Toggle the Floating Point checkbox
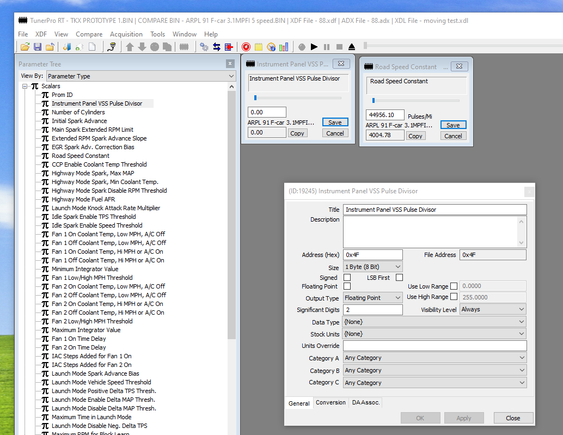Image resolution: width=563 pixels, height=435 pixels. click(x=347, y=286)
